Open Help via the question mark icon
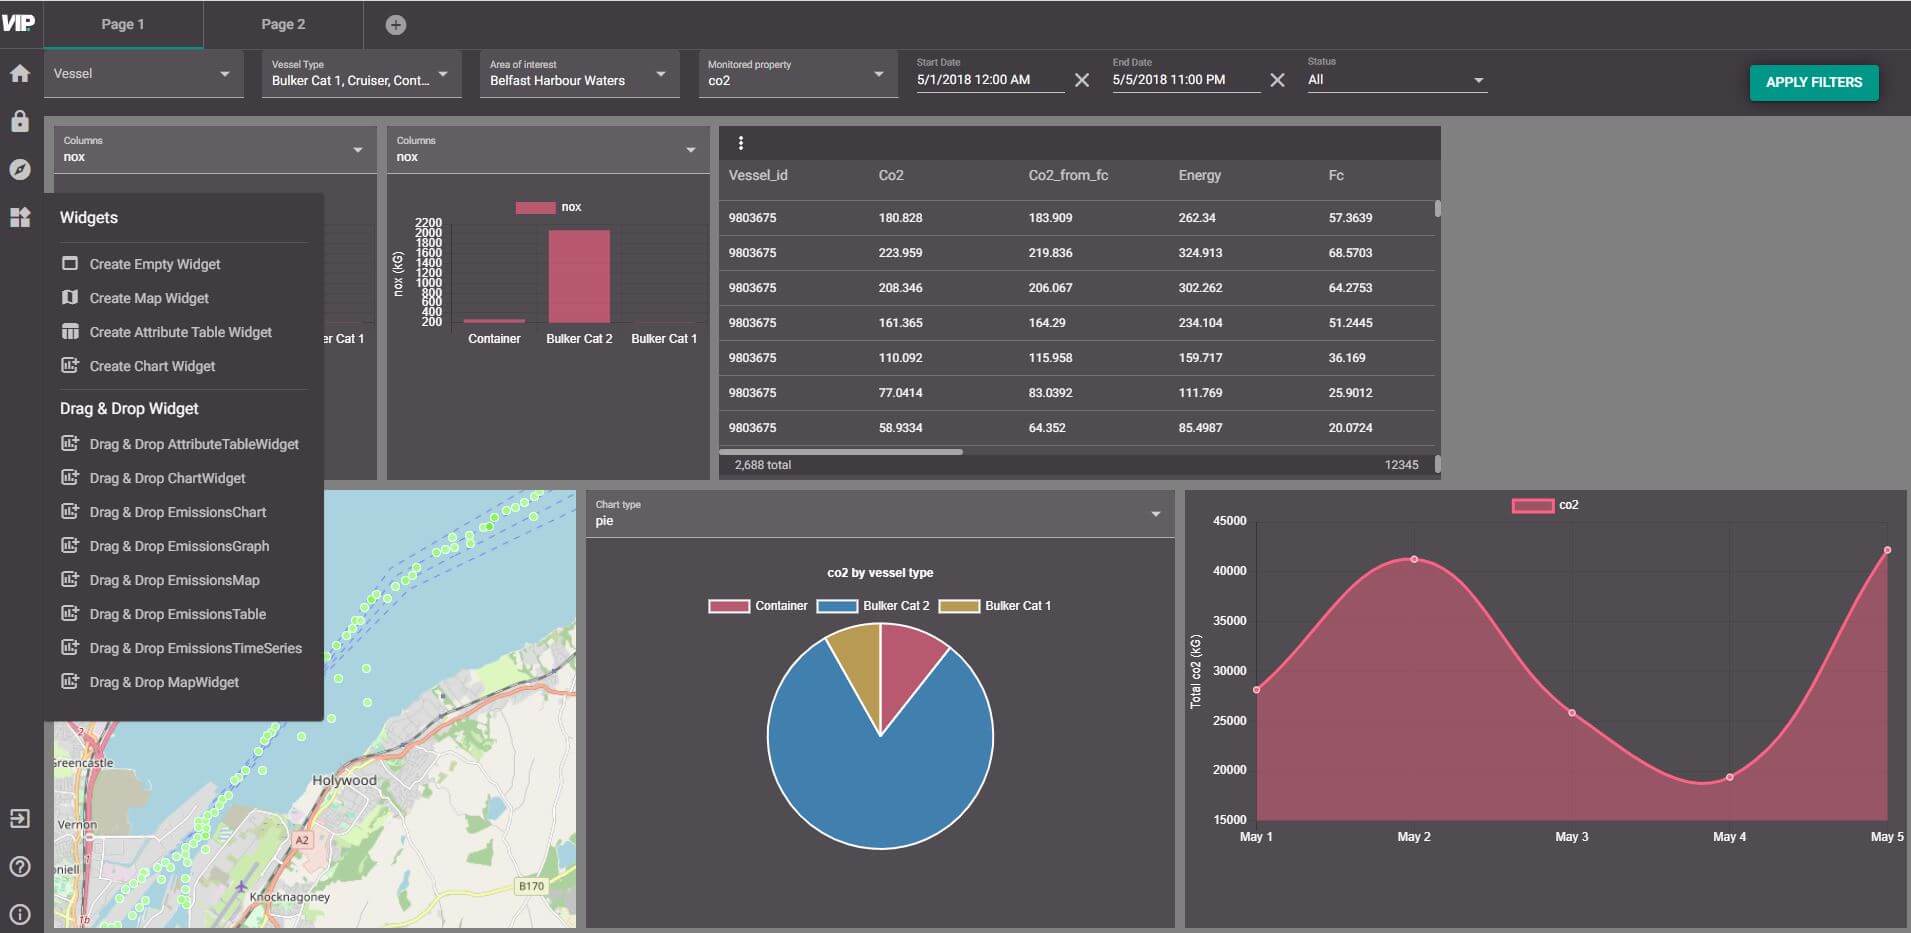The height and width of the screenshot is (933, 1911). click(19, 866)
